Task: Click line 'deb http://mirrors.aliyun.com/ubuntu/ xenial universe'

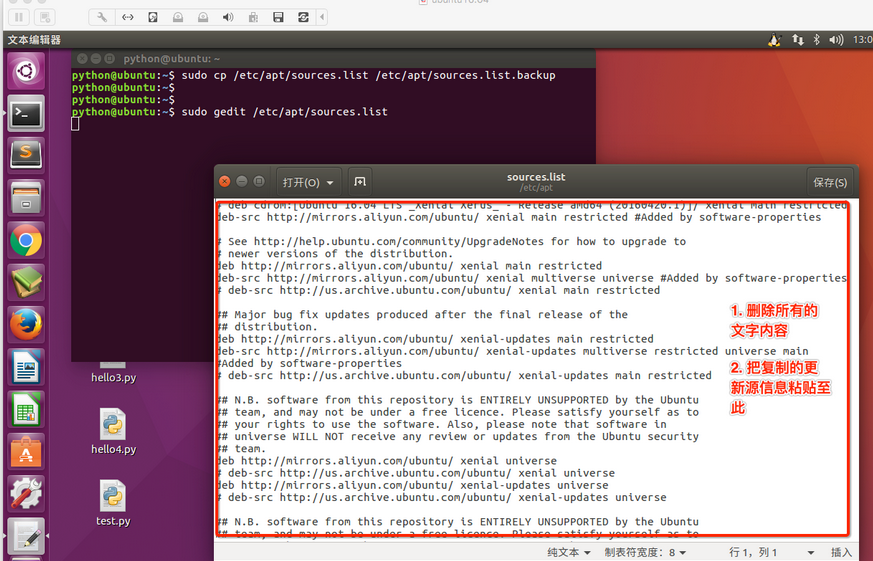Action: [x=387, y=461]
